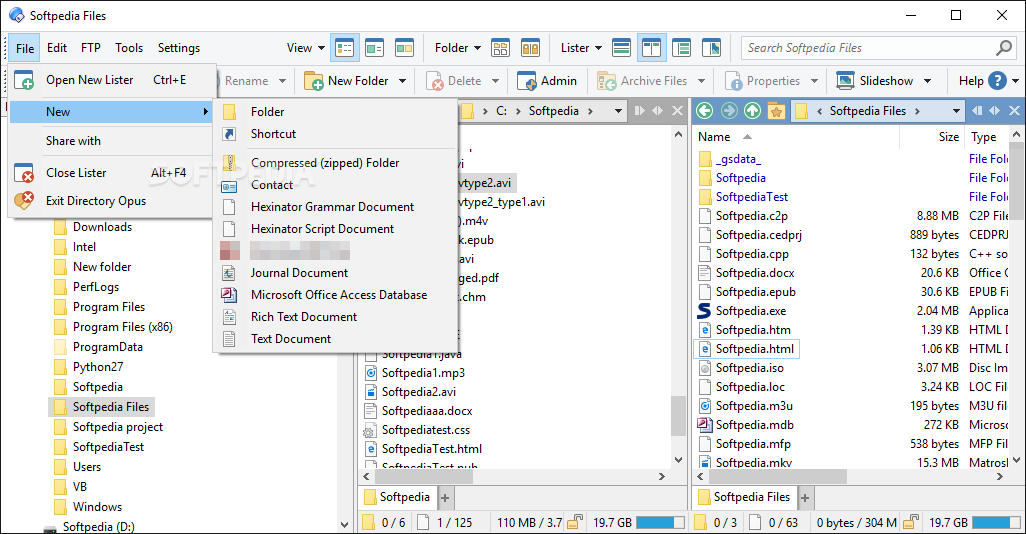Screen dimensions: 1026x534
Task: Click the left pane lock icon
Action: tap(575, 522)
